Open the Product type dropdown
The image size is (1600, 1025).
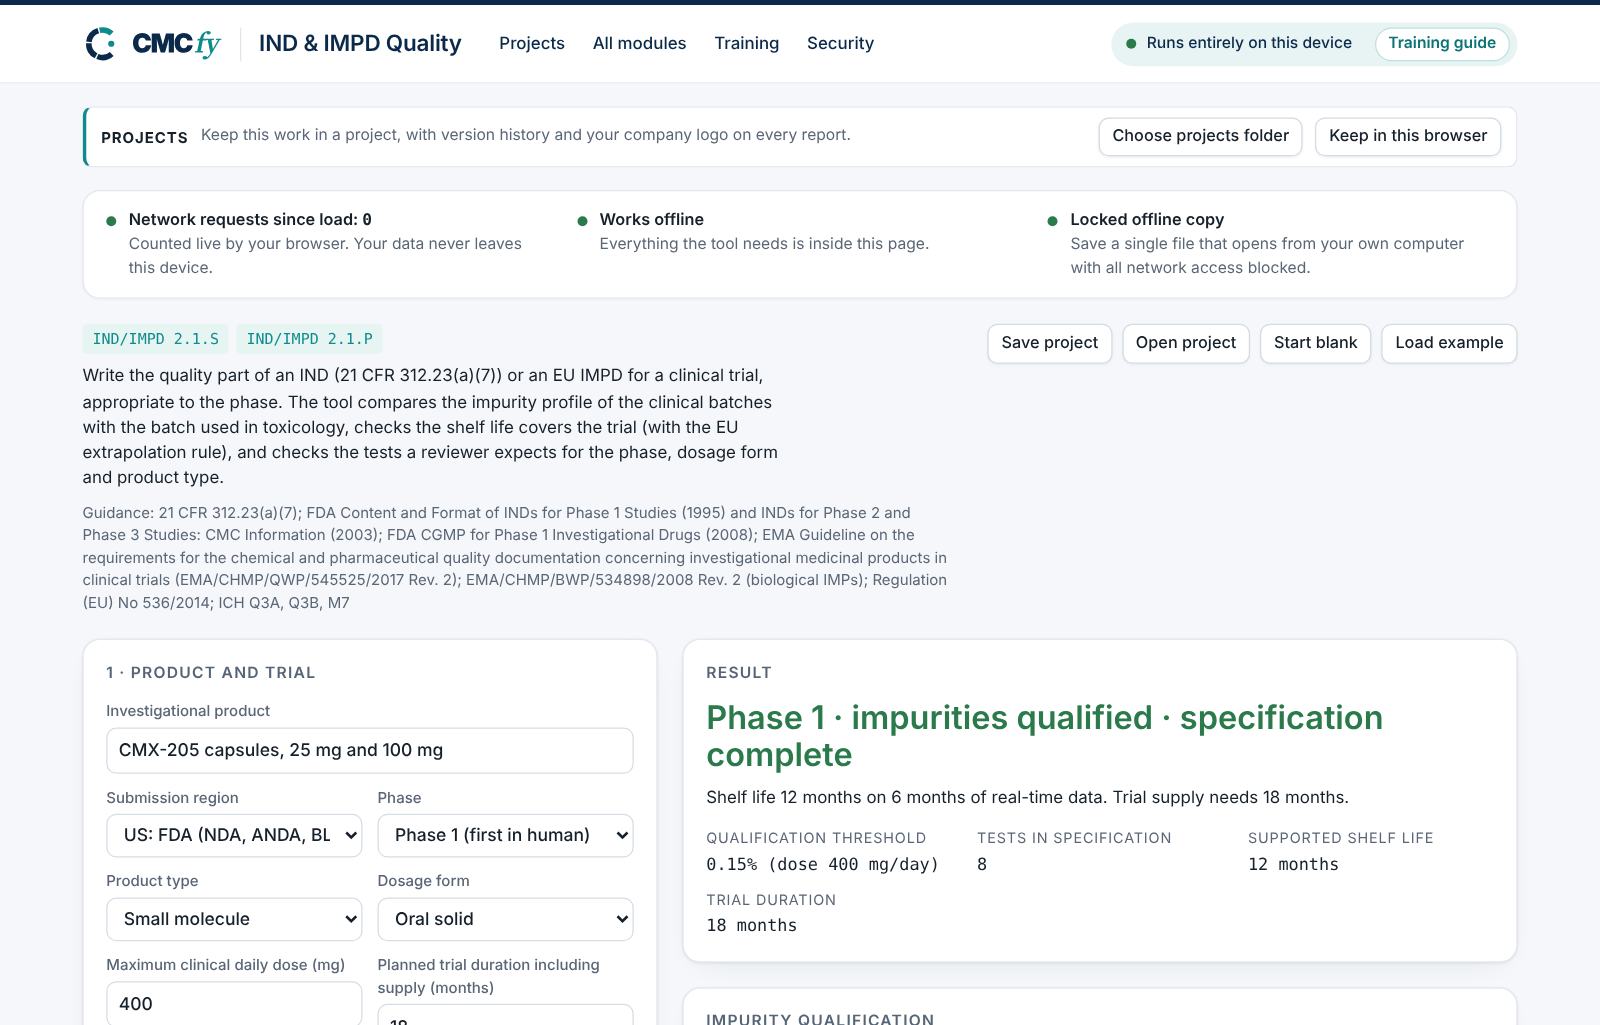(234, 919)
